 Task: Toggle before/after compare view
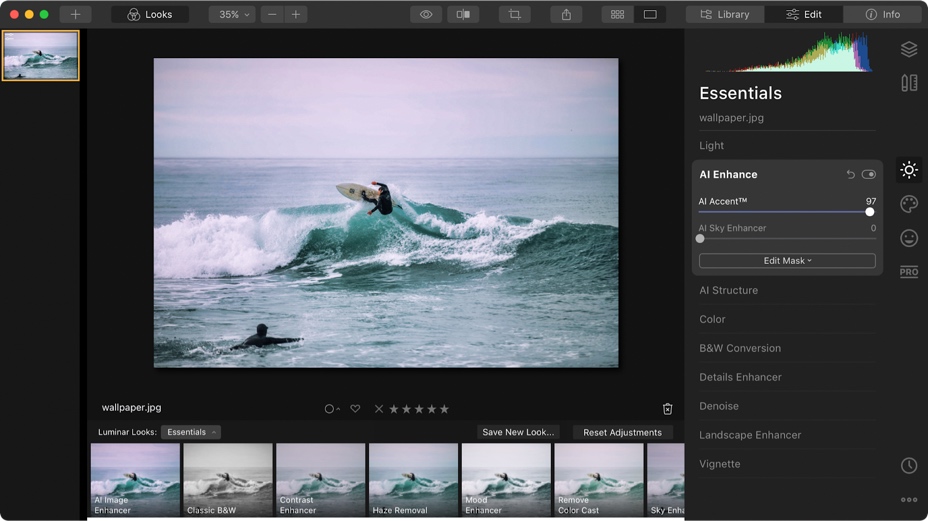(x=463, y=14)
